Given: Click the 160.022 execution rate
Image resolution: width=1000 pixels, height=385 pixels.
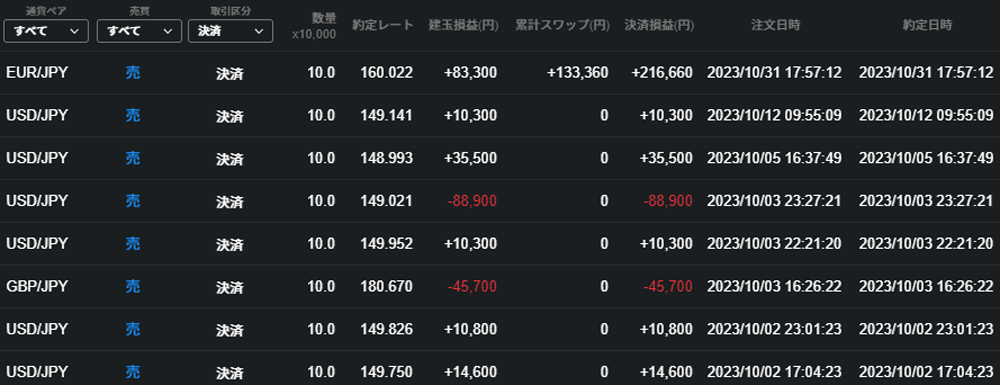Looking at the screenshot, I should [x=386, y=73].
